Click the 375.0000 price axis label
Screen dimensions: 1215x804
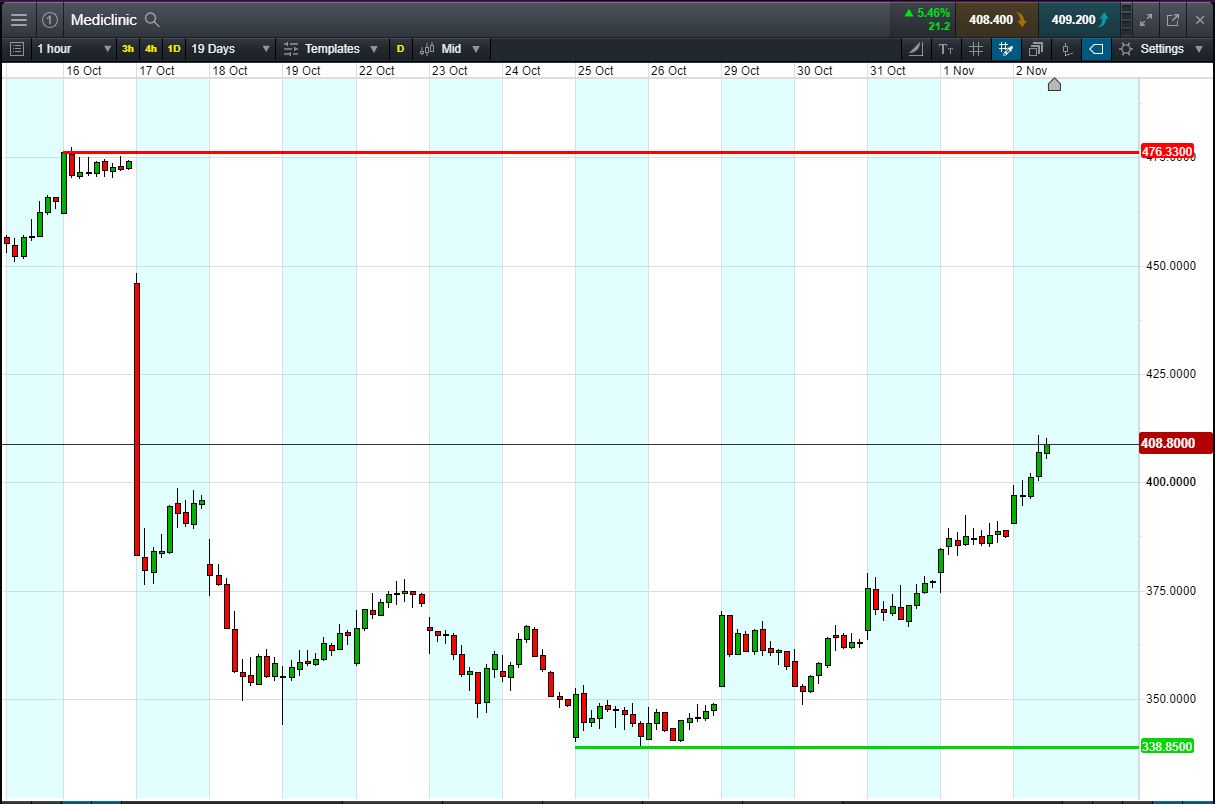point(1171,590)
